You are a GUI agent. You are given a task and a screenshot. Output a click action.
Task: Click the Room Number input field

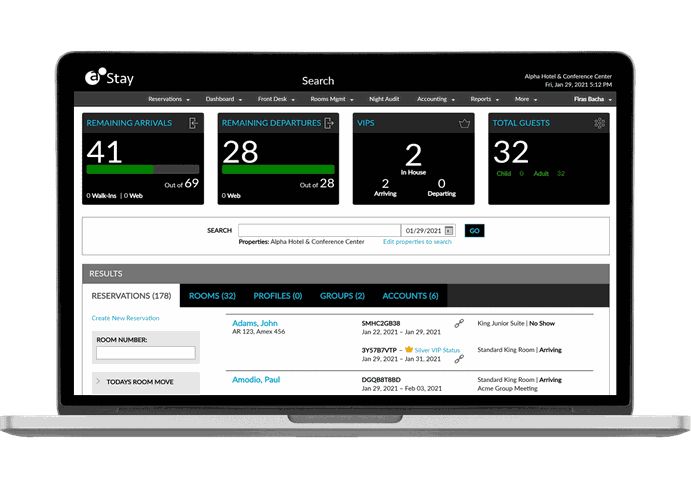[145, 352]
